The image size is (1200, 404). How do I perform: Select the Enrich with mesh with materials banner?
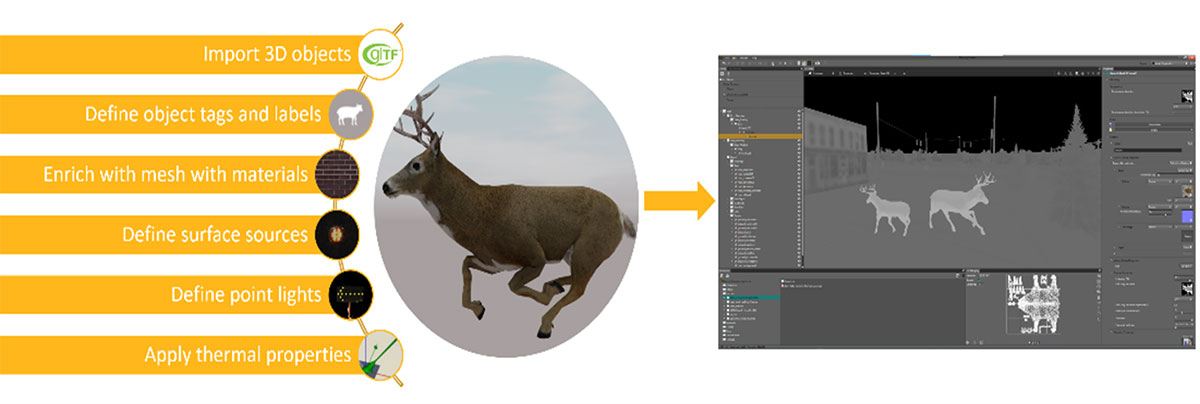point(160,175)
